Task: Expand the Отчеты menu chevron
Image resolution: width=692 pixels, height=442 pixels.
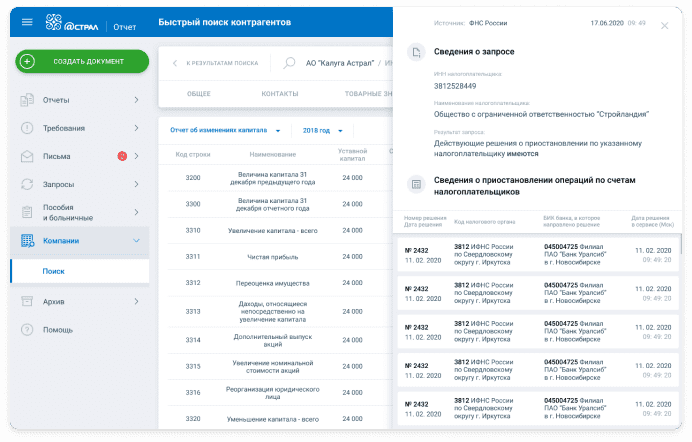Action: pos(136,100)
